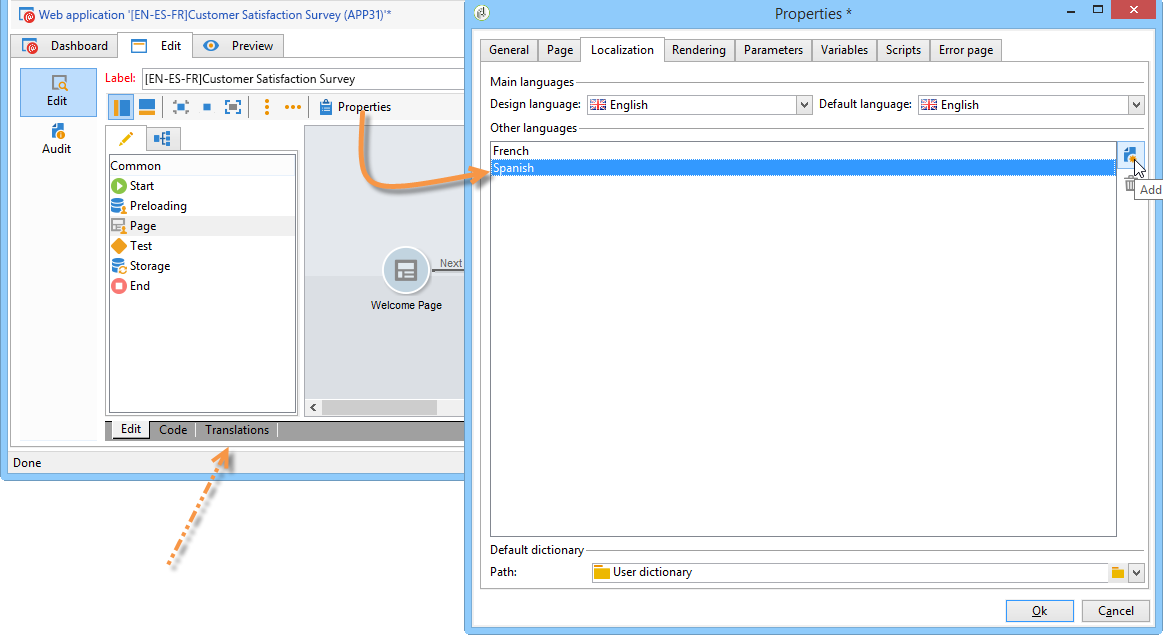This screenshot has width=1163, height=635.
Task: Open the Default language dropdown
Action: coord(1136,105)
